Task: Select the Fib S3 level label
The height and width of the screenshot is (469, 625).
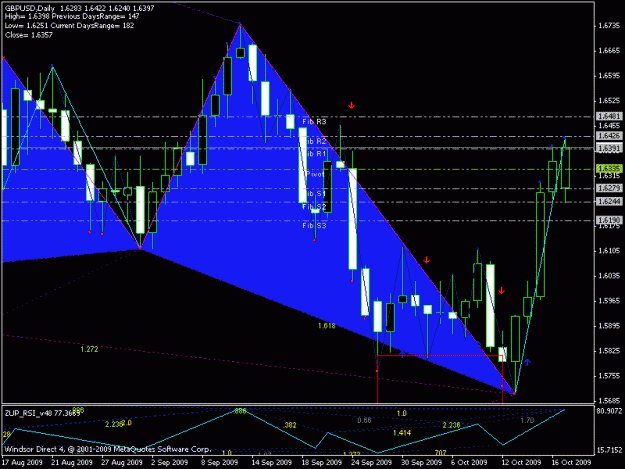Action: point(314,226)
